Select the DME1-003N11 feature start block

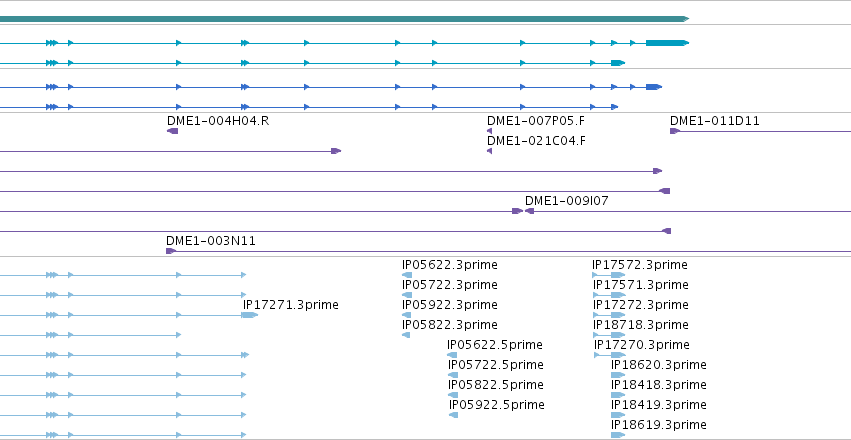[x=171, y=251]
